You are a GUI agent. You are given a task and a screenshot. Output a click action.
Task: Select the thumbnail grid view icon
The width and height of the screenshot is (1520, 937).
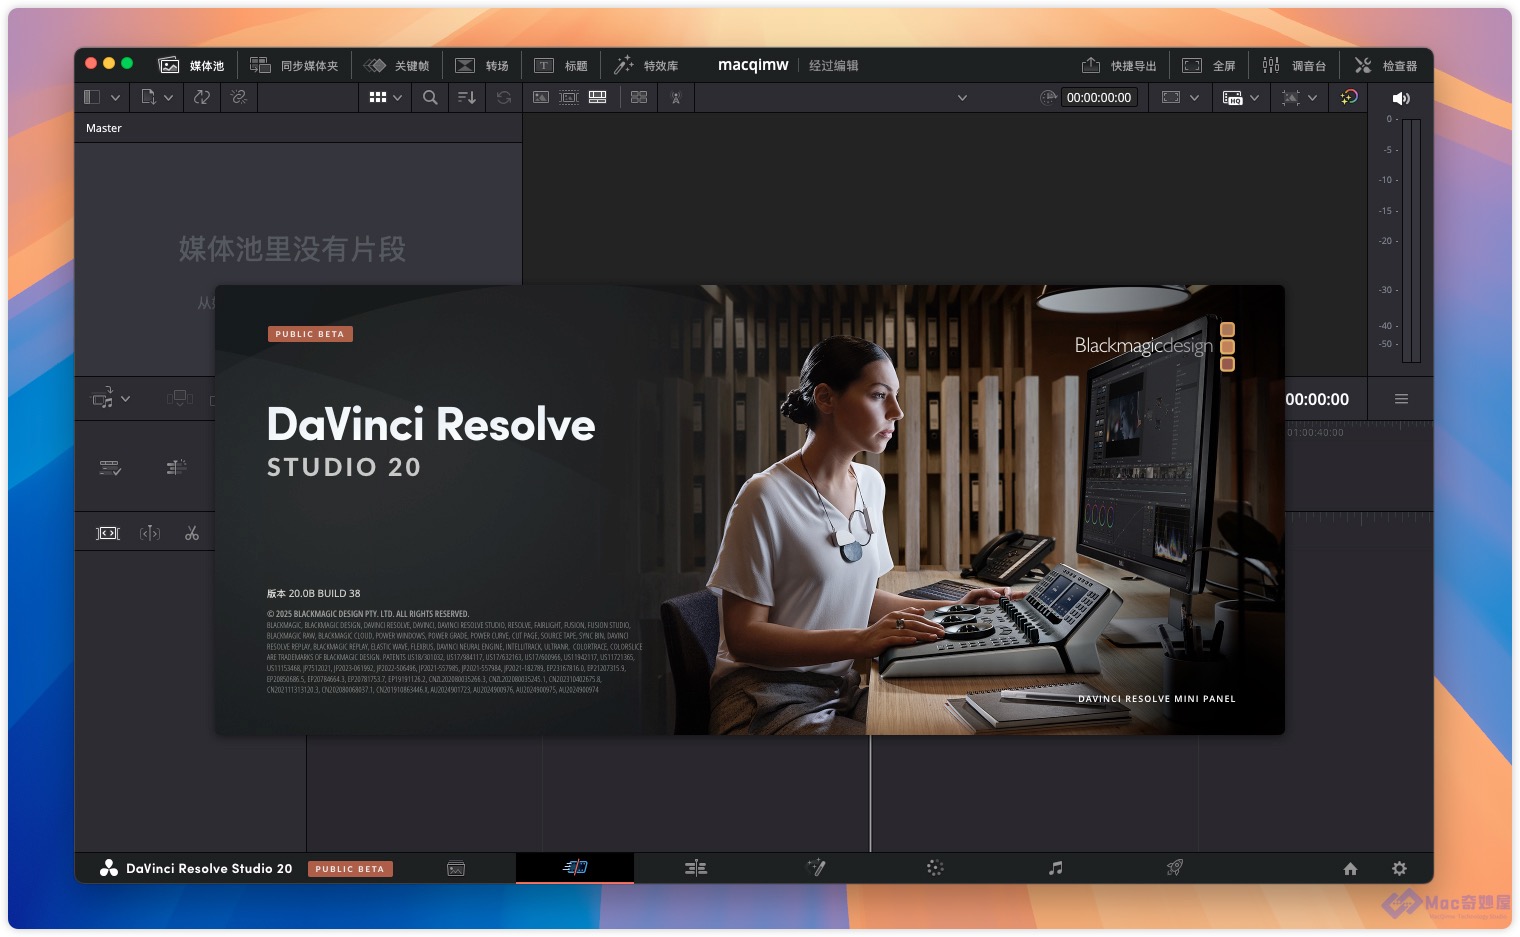point(378,97)
